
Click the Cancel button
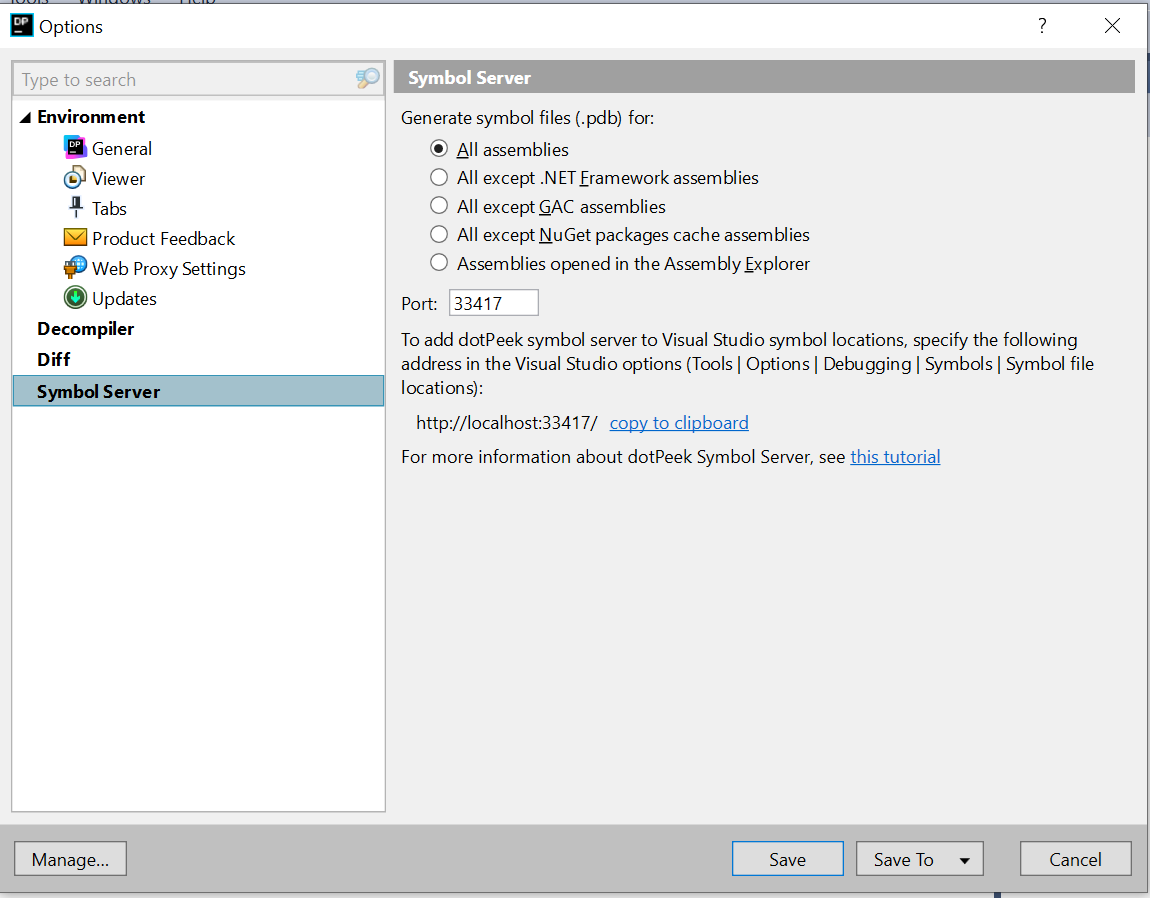(x=1075, y=859)
